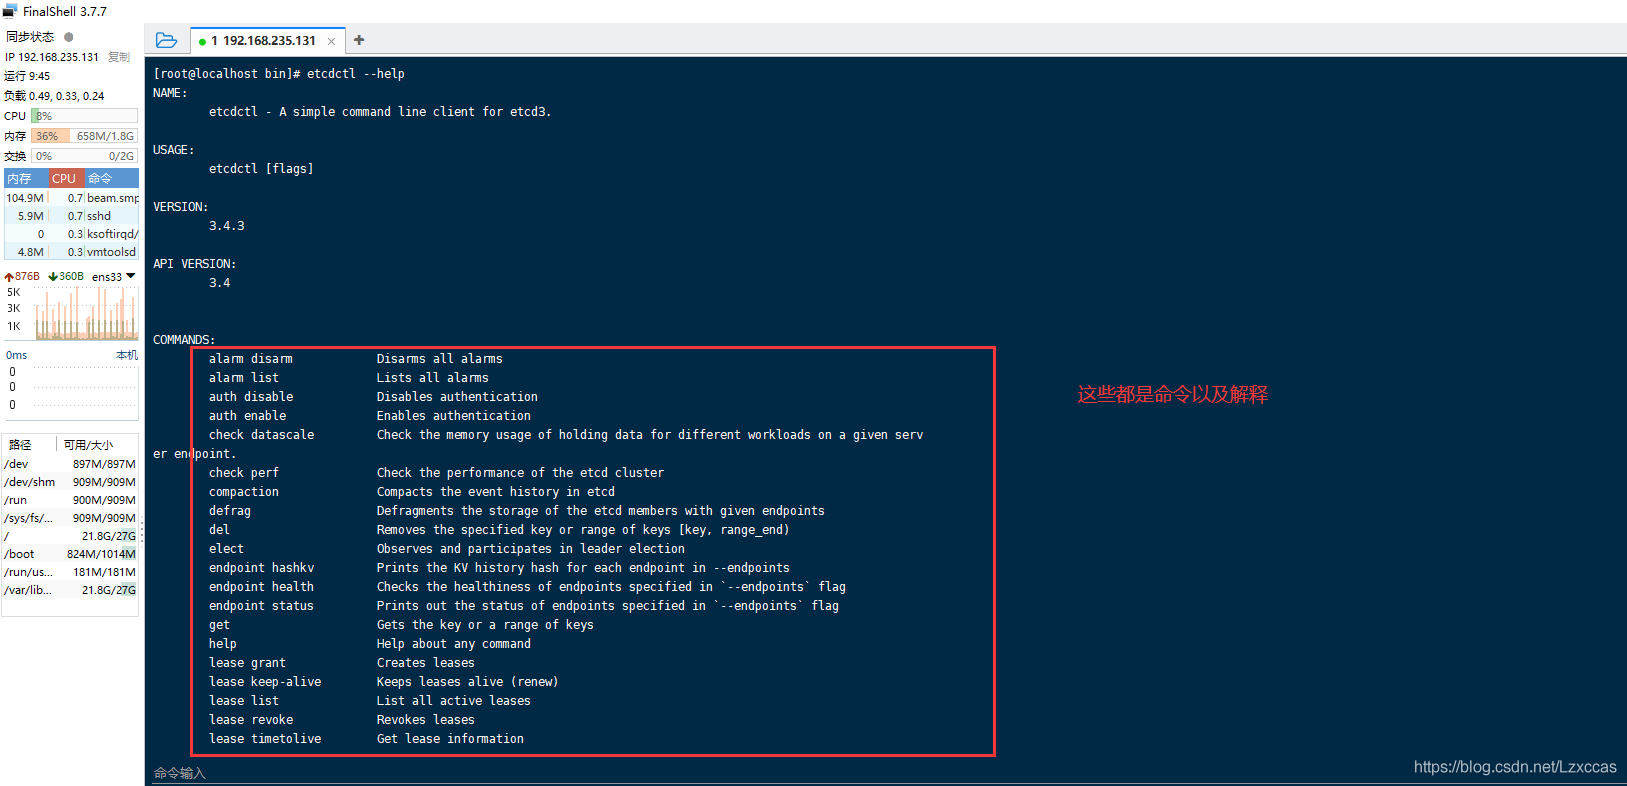Sort processes by the 内存 column header

pyautogui.click(x=26, y=178)
